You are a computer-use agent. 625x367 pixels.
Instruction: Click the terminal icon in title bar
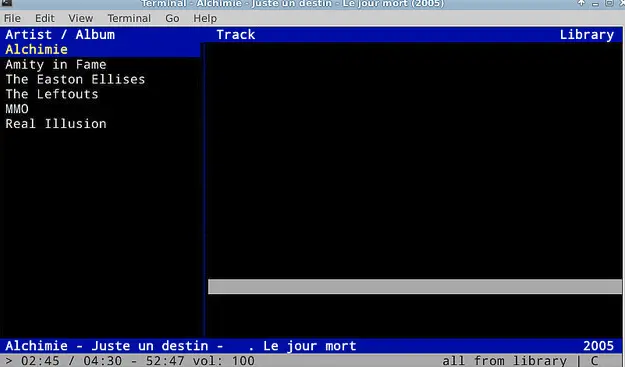click(x=6, y=3)
